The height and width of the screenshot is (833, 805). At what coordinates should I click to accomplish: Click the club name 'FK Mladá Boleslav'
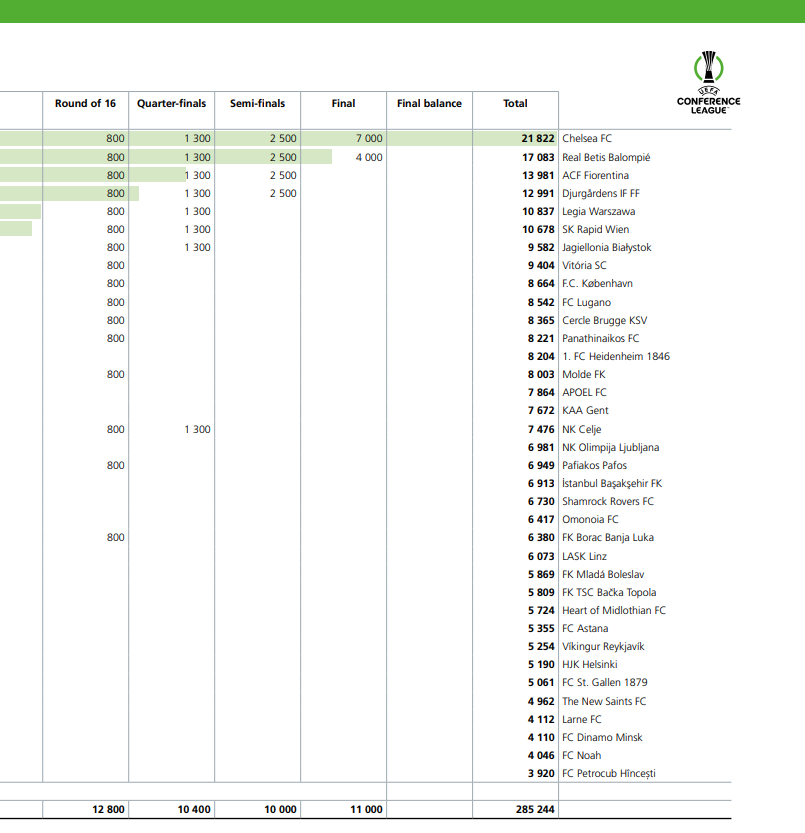click(x=603, y=574)
